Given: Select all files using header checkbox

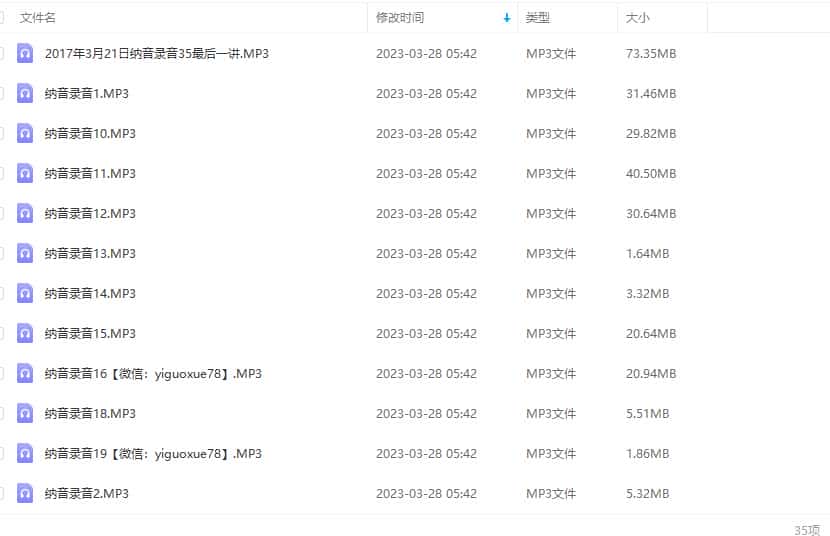Looking at the screenshot, I should [2, 18].
